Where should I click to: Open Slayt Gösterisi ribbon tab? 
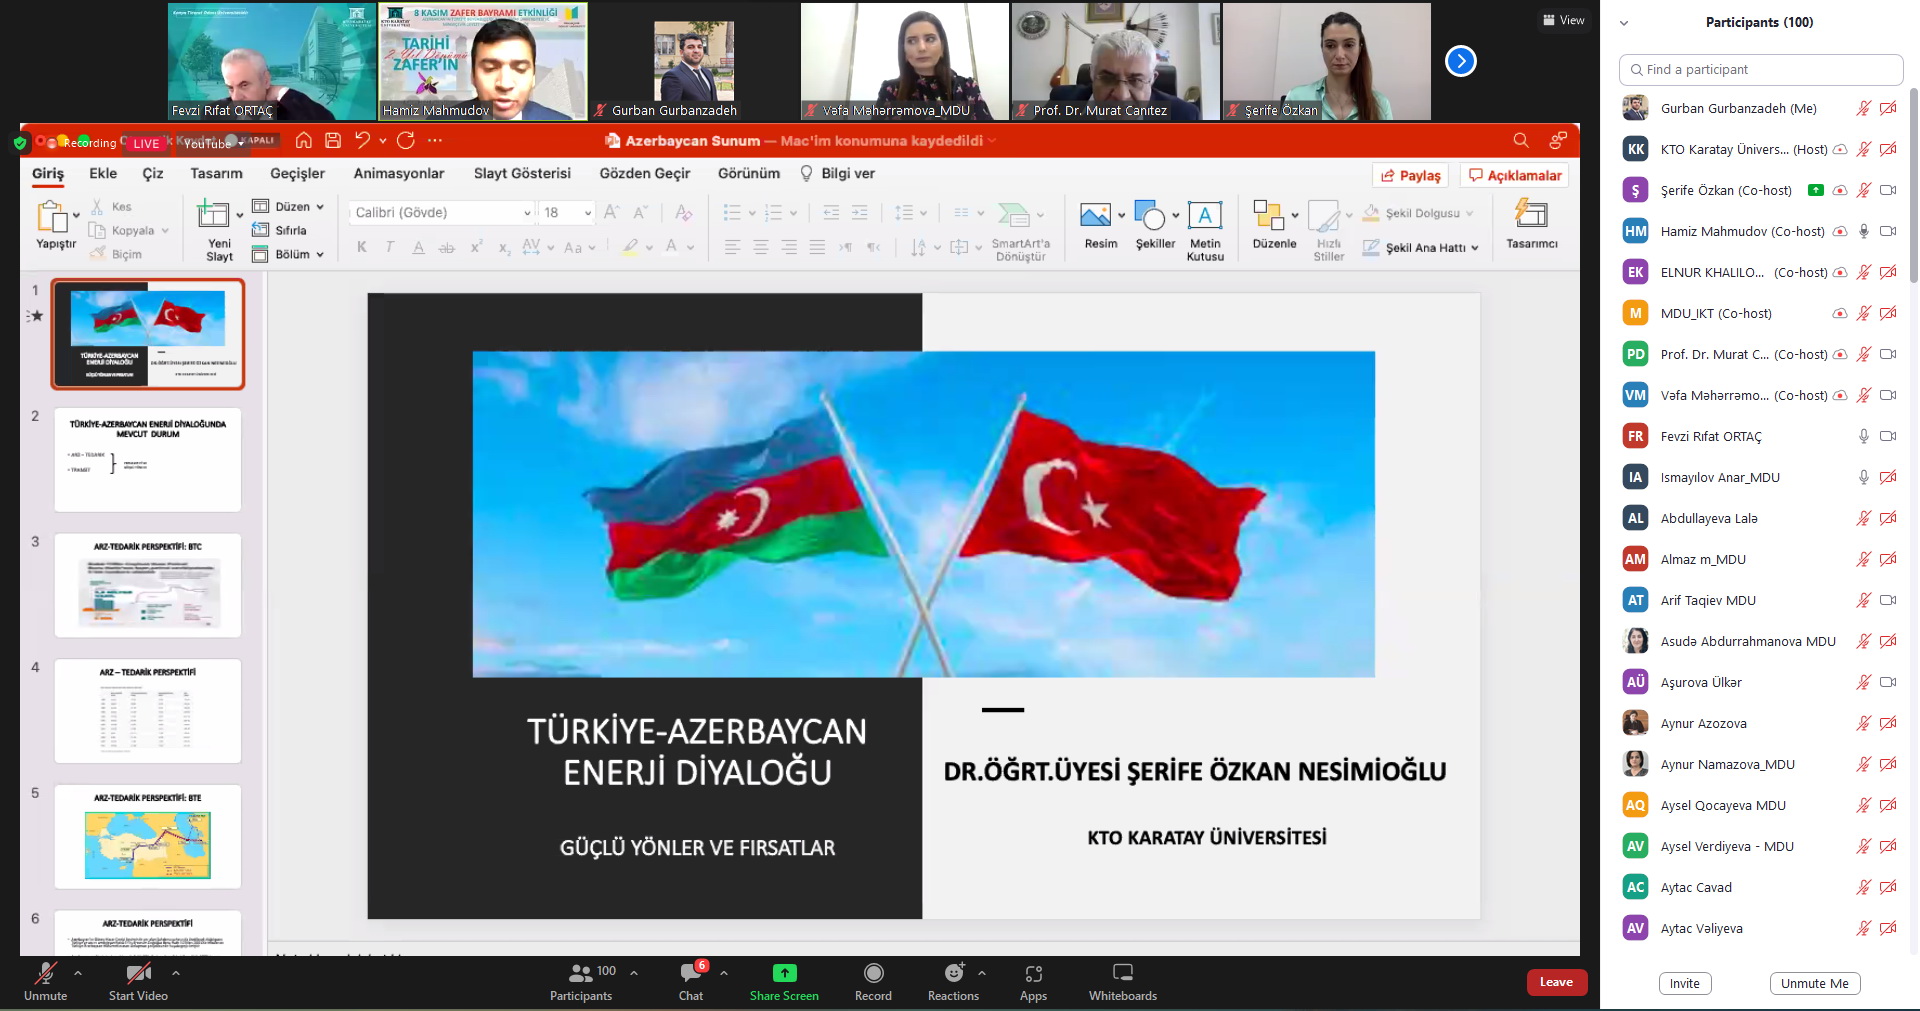(x=522, y=173)
